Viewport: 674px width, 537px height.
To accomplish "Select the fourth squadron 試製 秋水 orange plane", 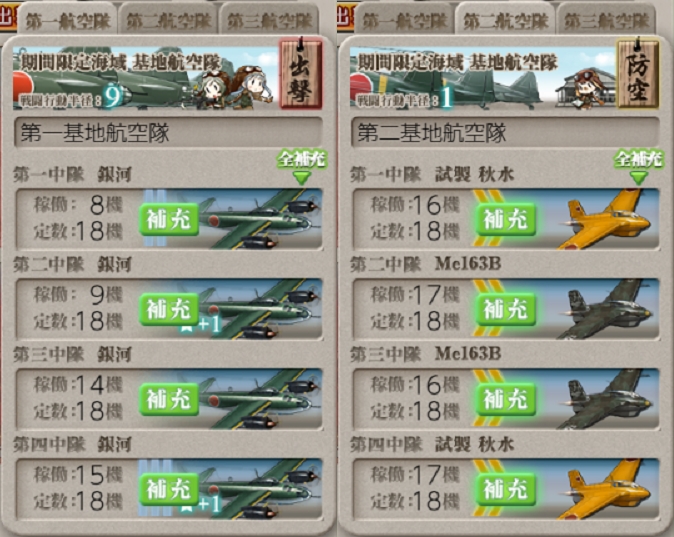I will click(608, 489).
